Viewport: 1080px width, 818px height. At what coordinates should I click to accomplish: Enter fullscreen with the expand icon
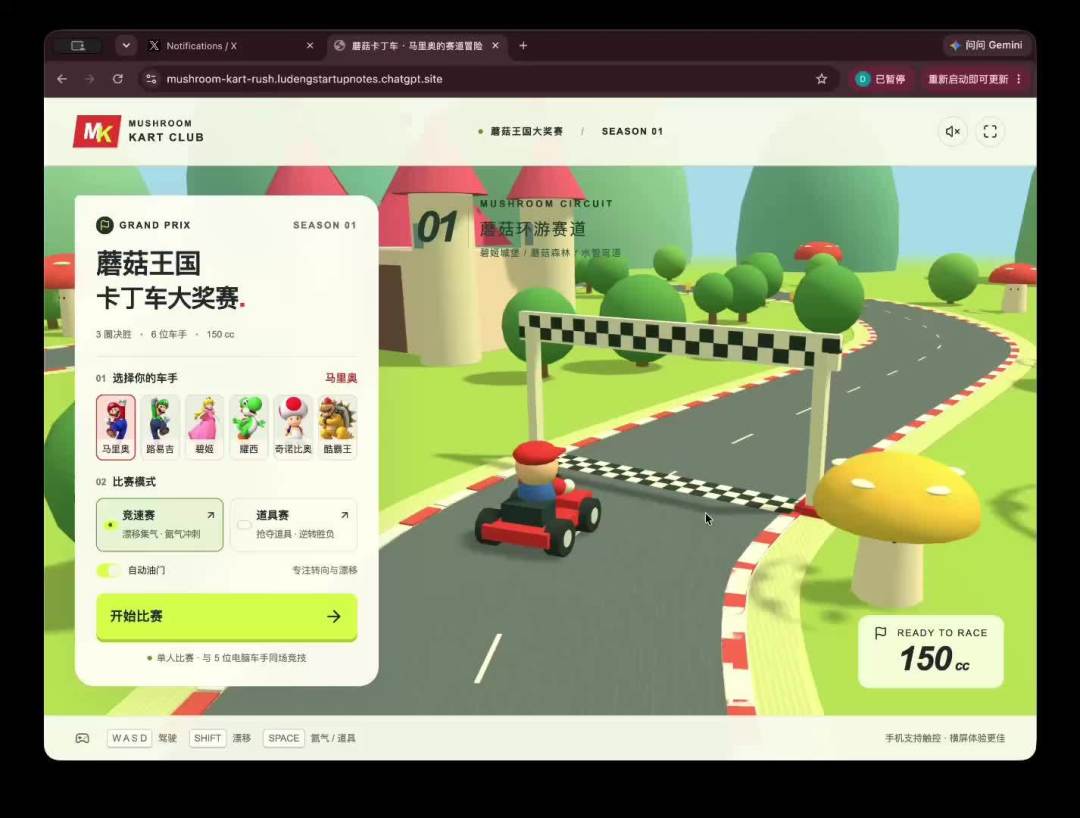coord(990,132)
